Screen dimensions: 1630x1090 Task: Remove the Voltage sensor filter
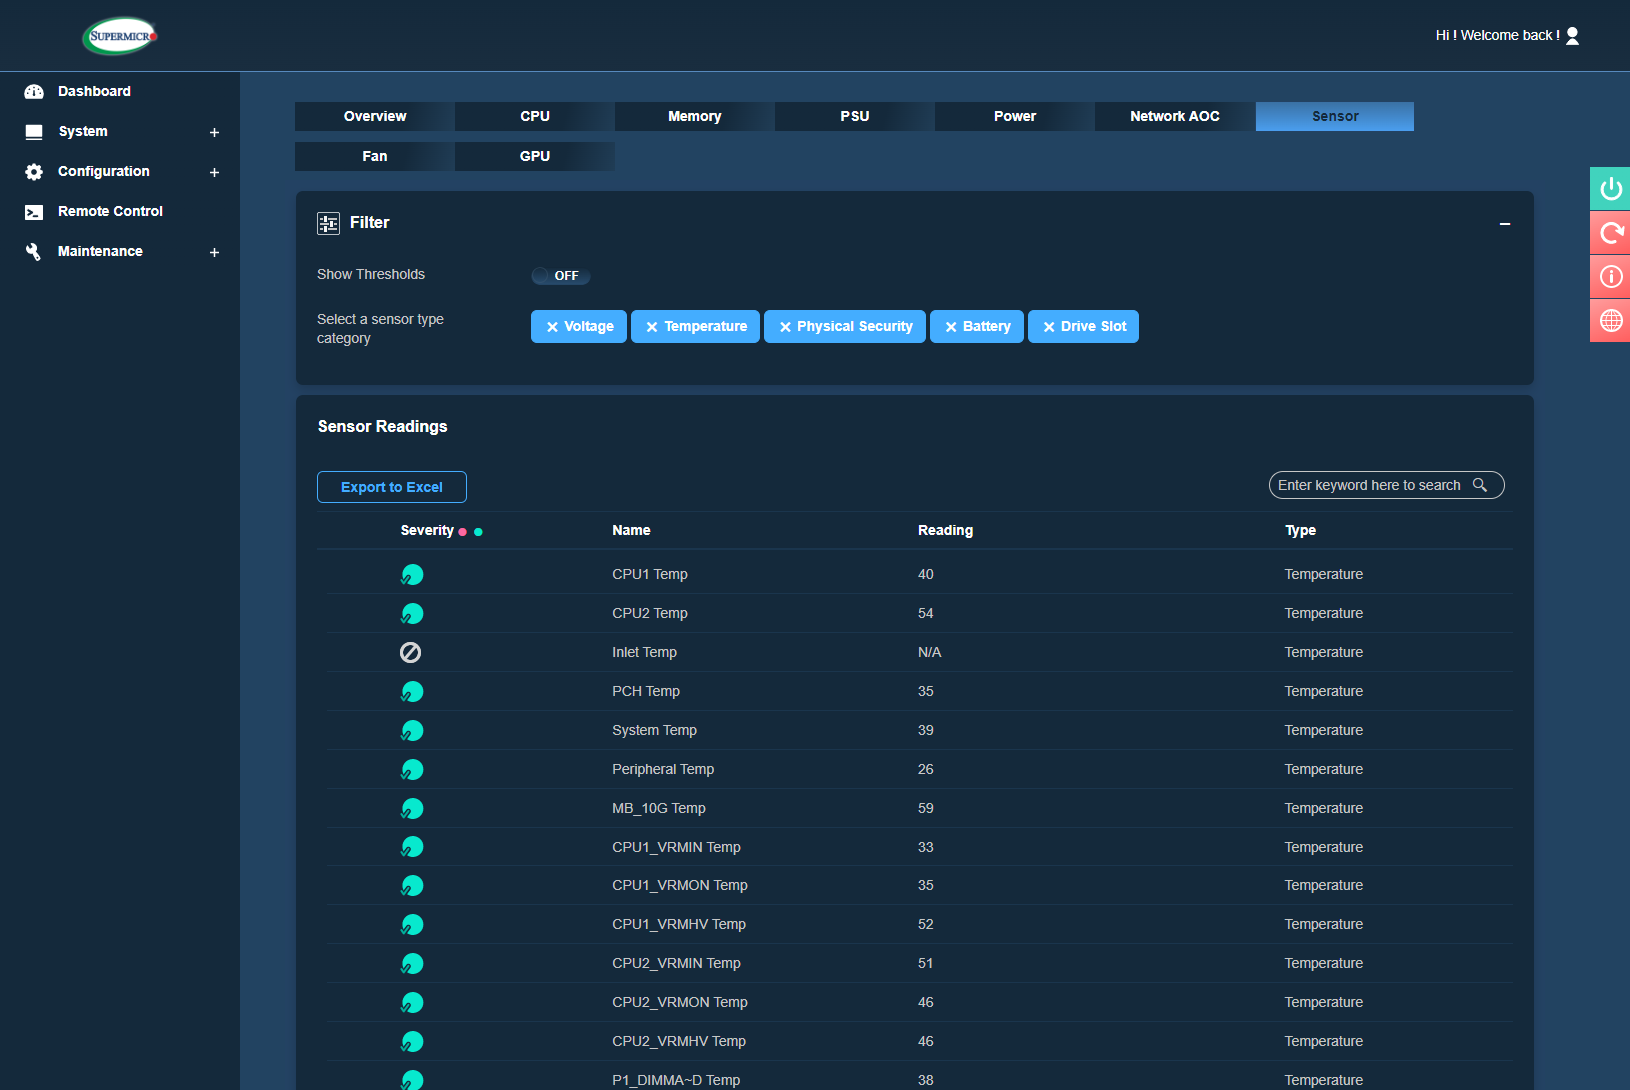(552, 327)
